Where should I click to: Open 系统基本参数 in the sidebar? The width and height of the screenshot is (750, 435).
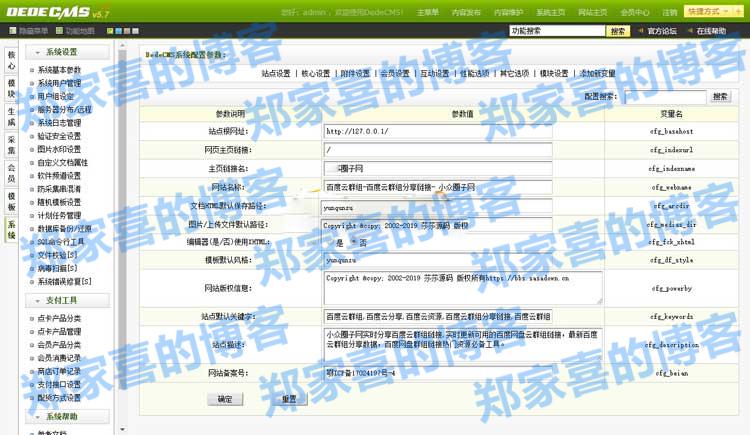(59, 70)
